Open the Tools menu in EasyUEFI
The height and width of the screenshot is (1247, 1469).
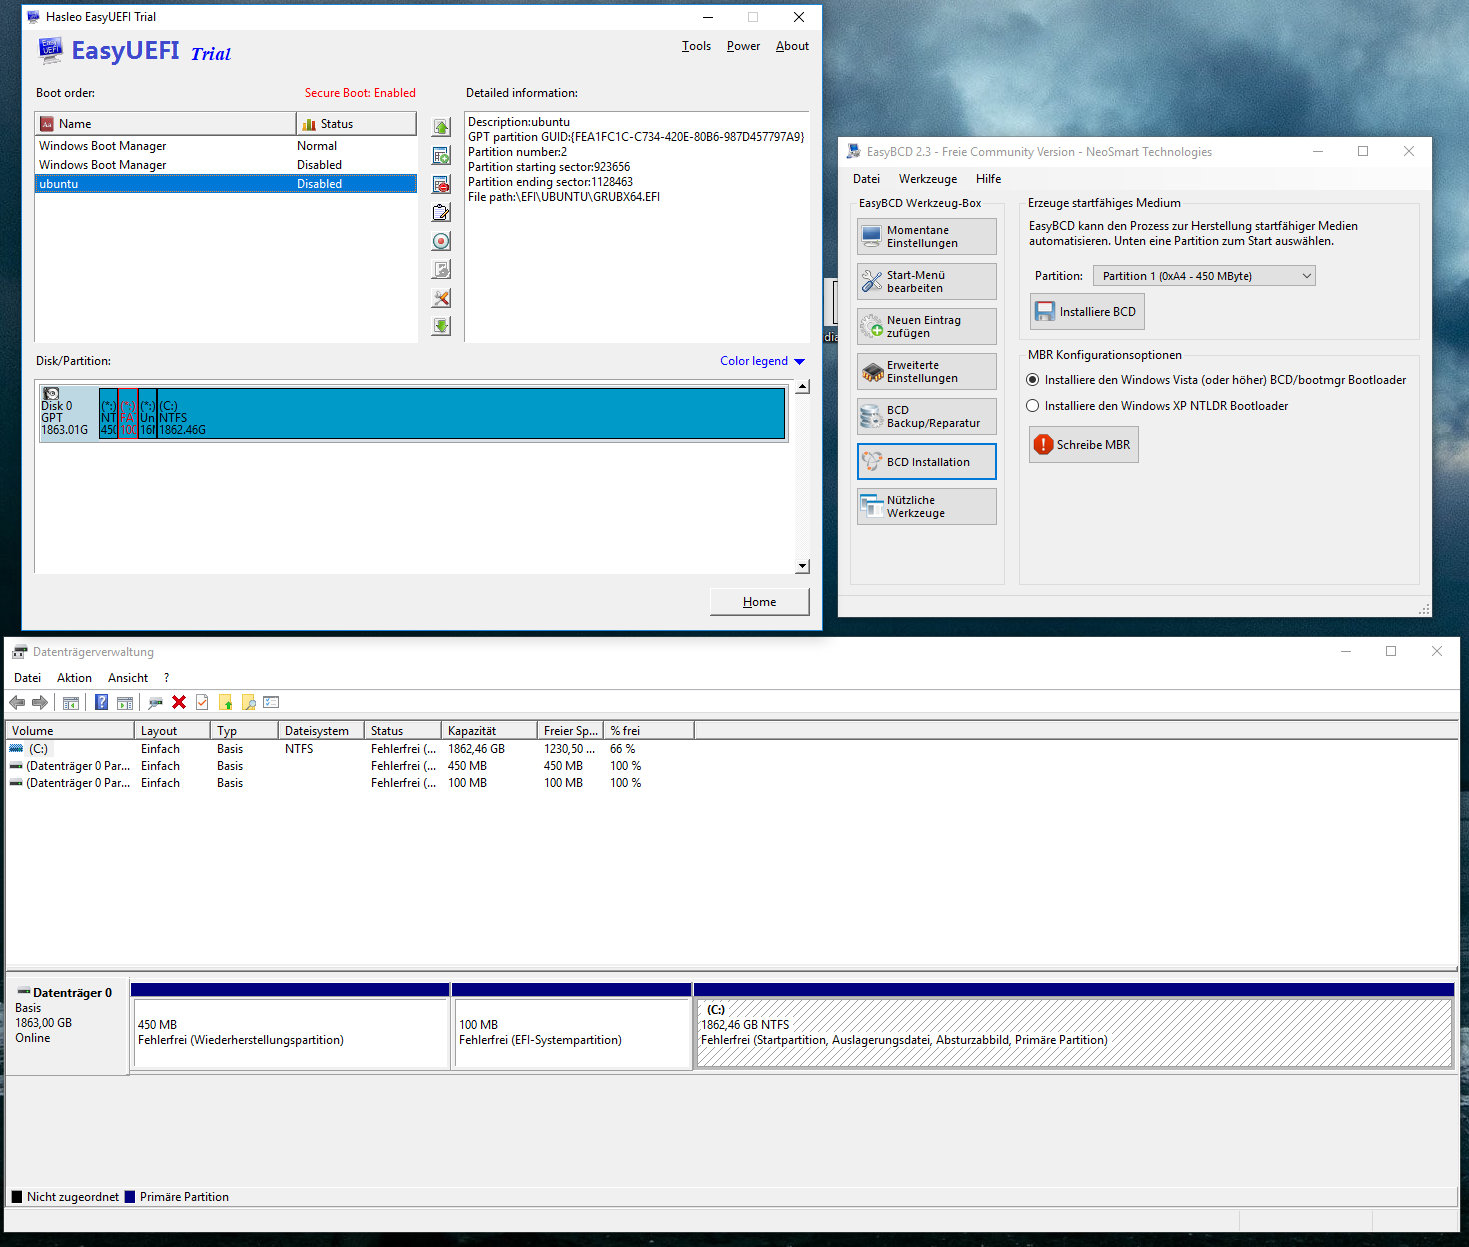(x=696, y=46)
